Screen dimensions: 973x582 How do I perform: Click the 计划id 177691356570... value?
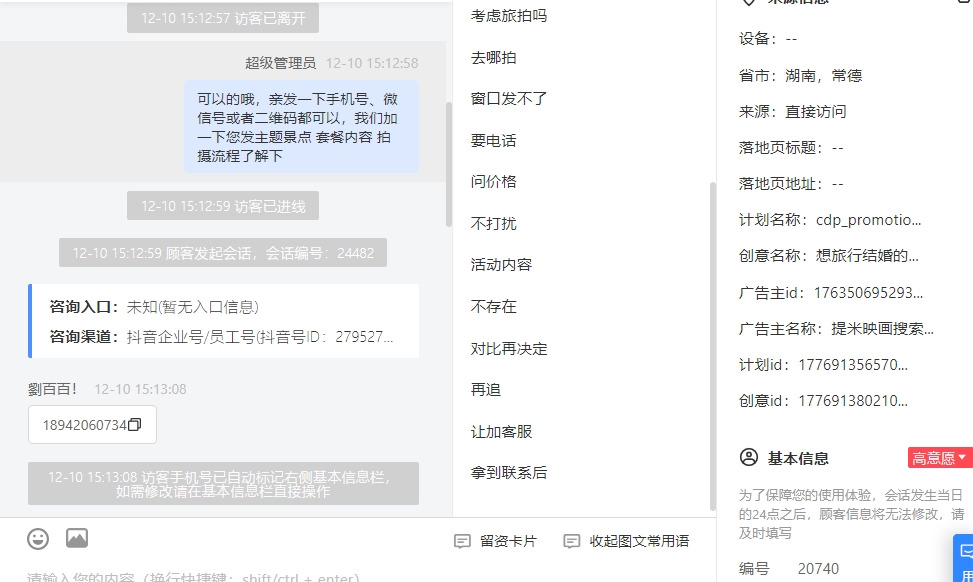[853, 364]
